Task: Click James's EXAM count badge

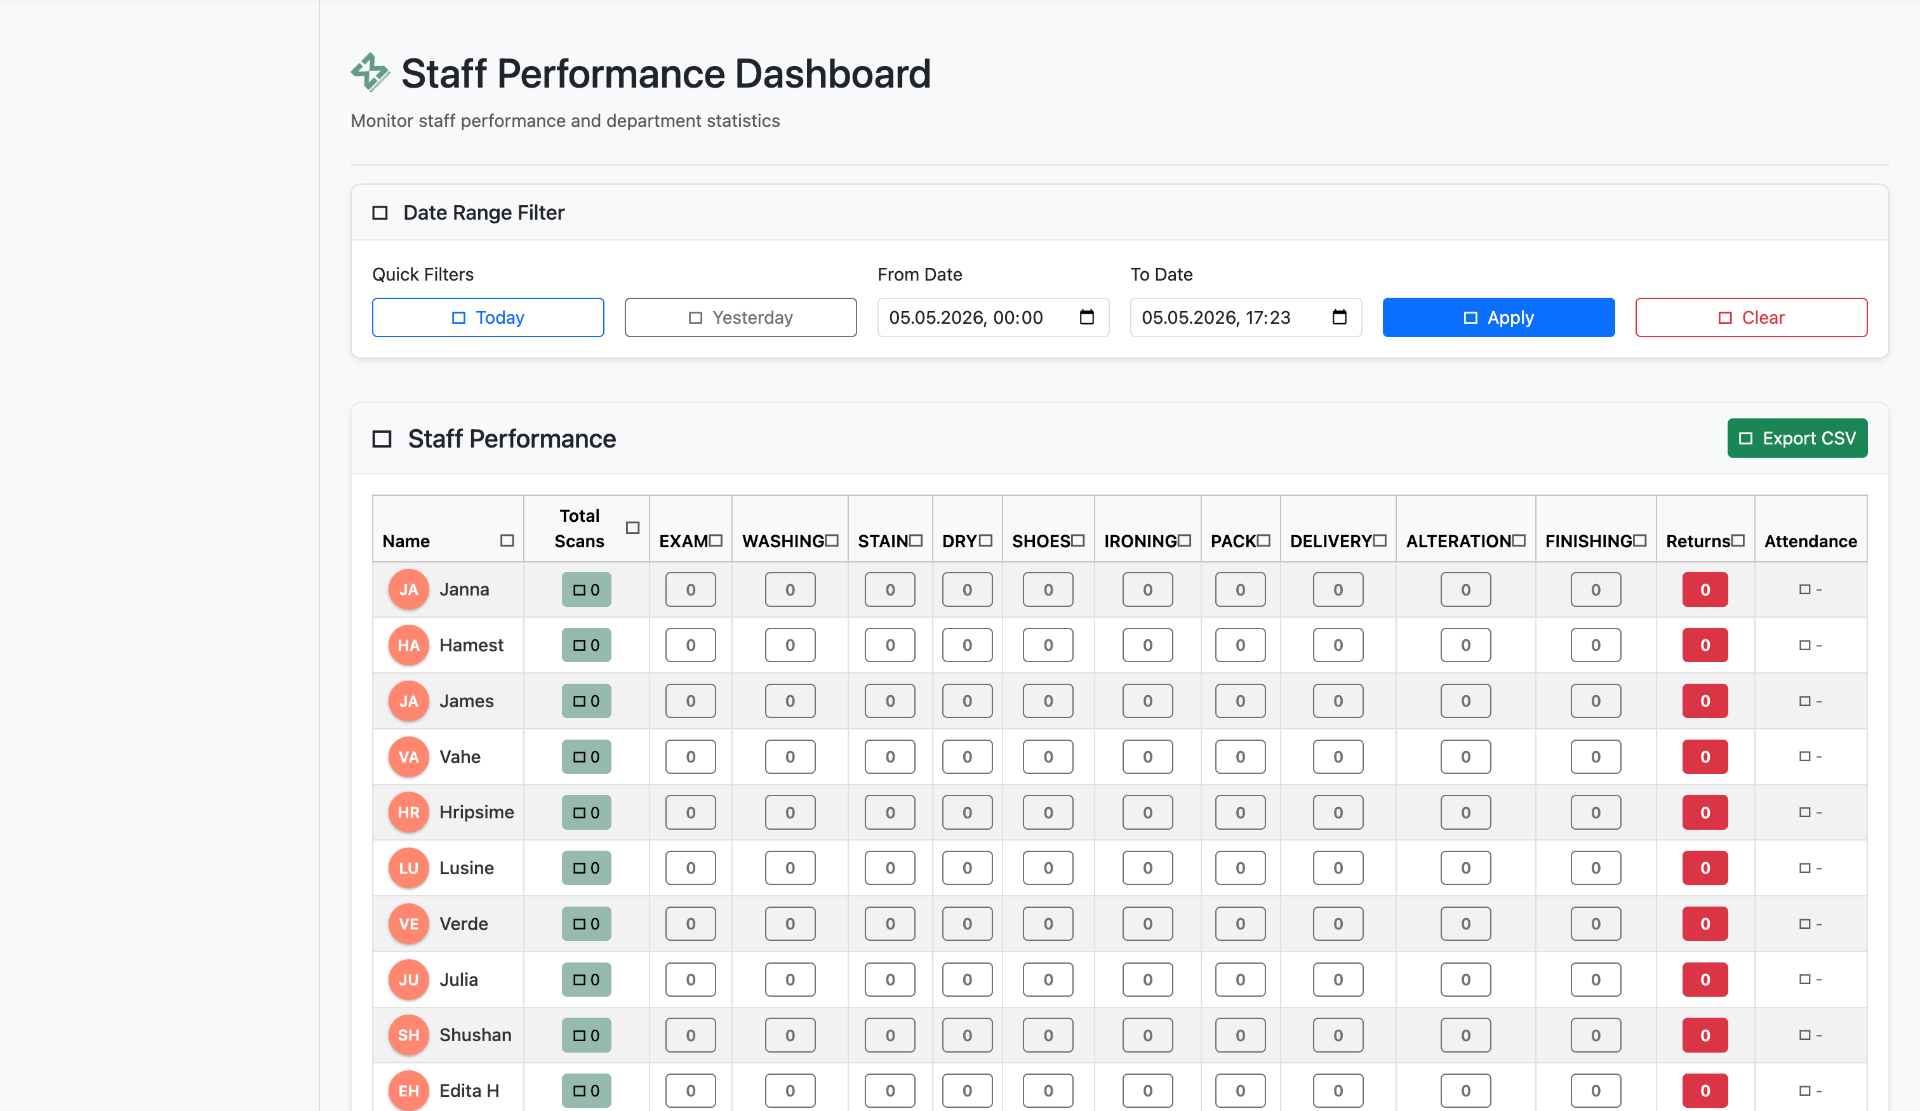Action: coord(690,701)
